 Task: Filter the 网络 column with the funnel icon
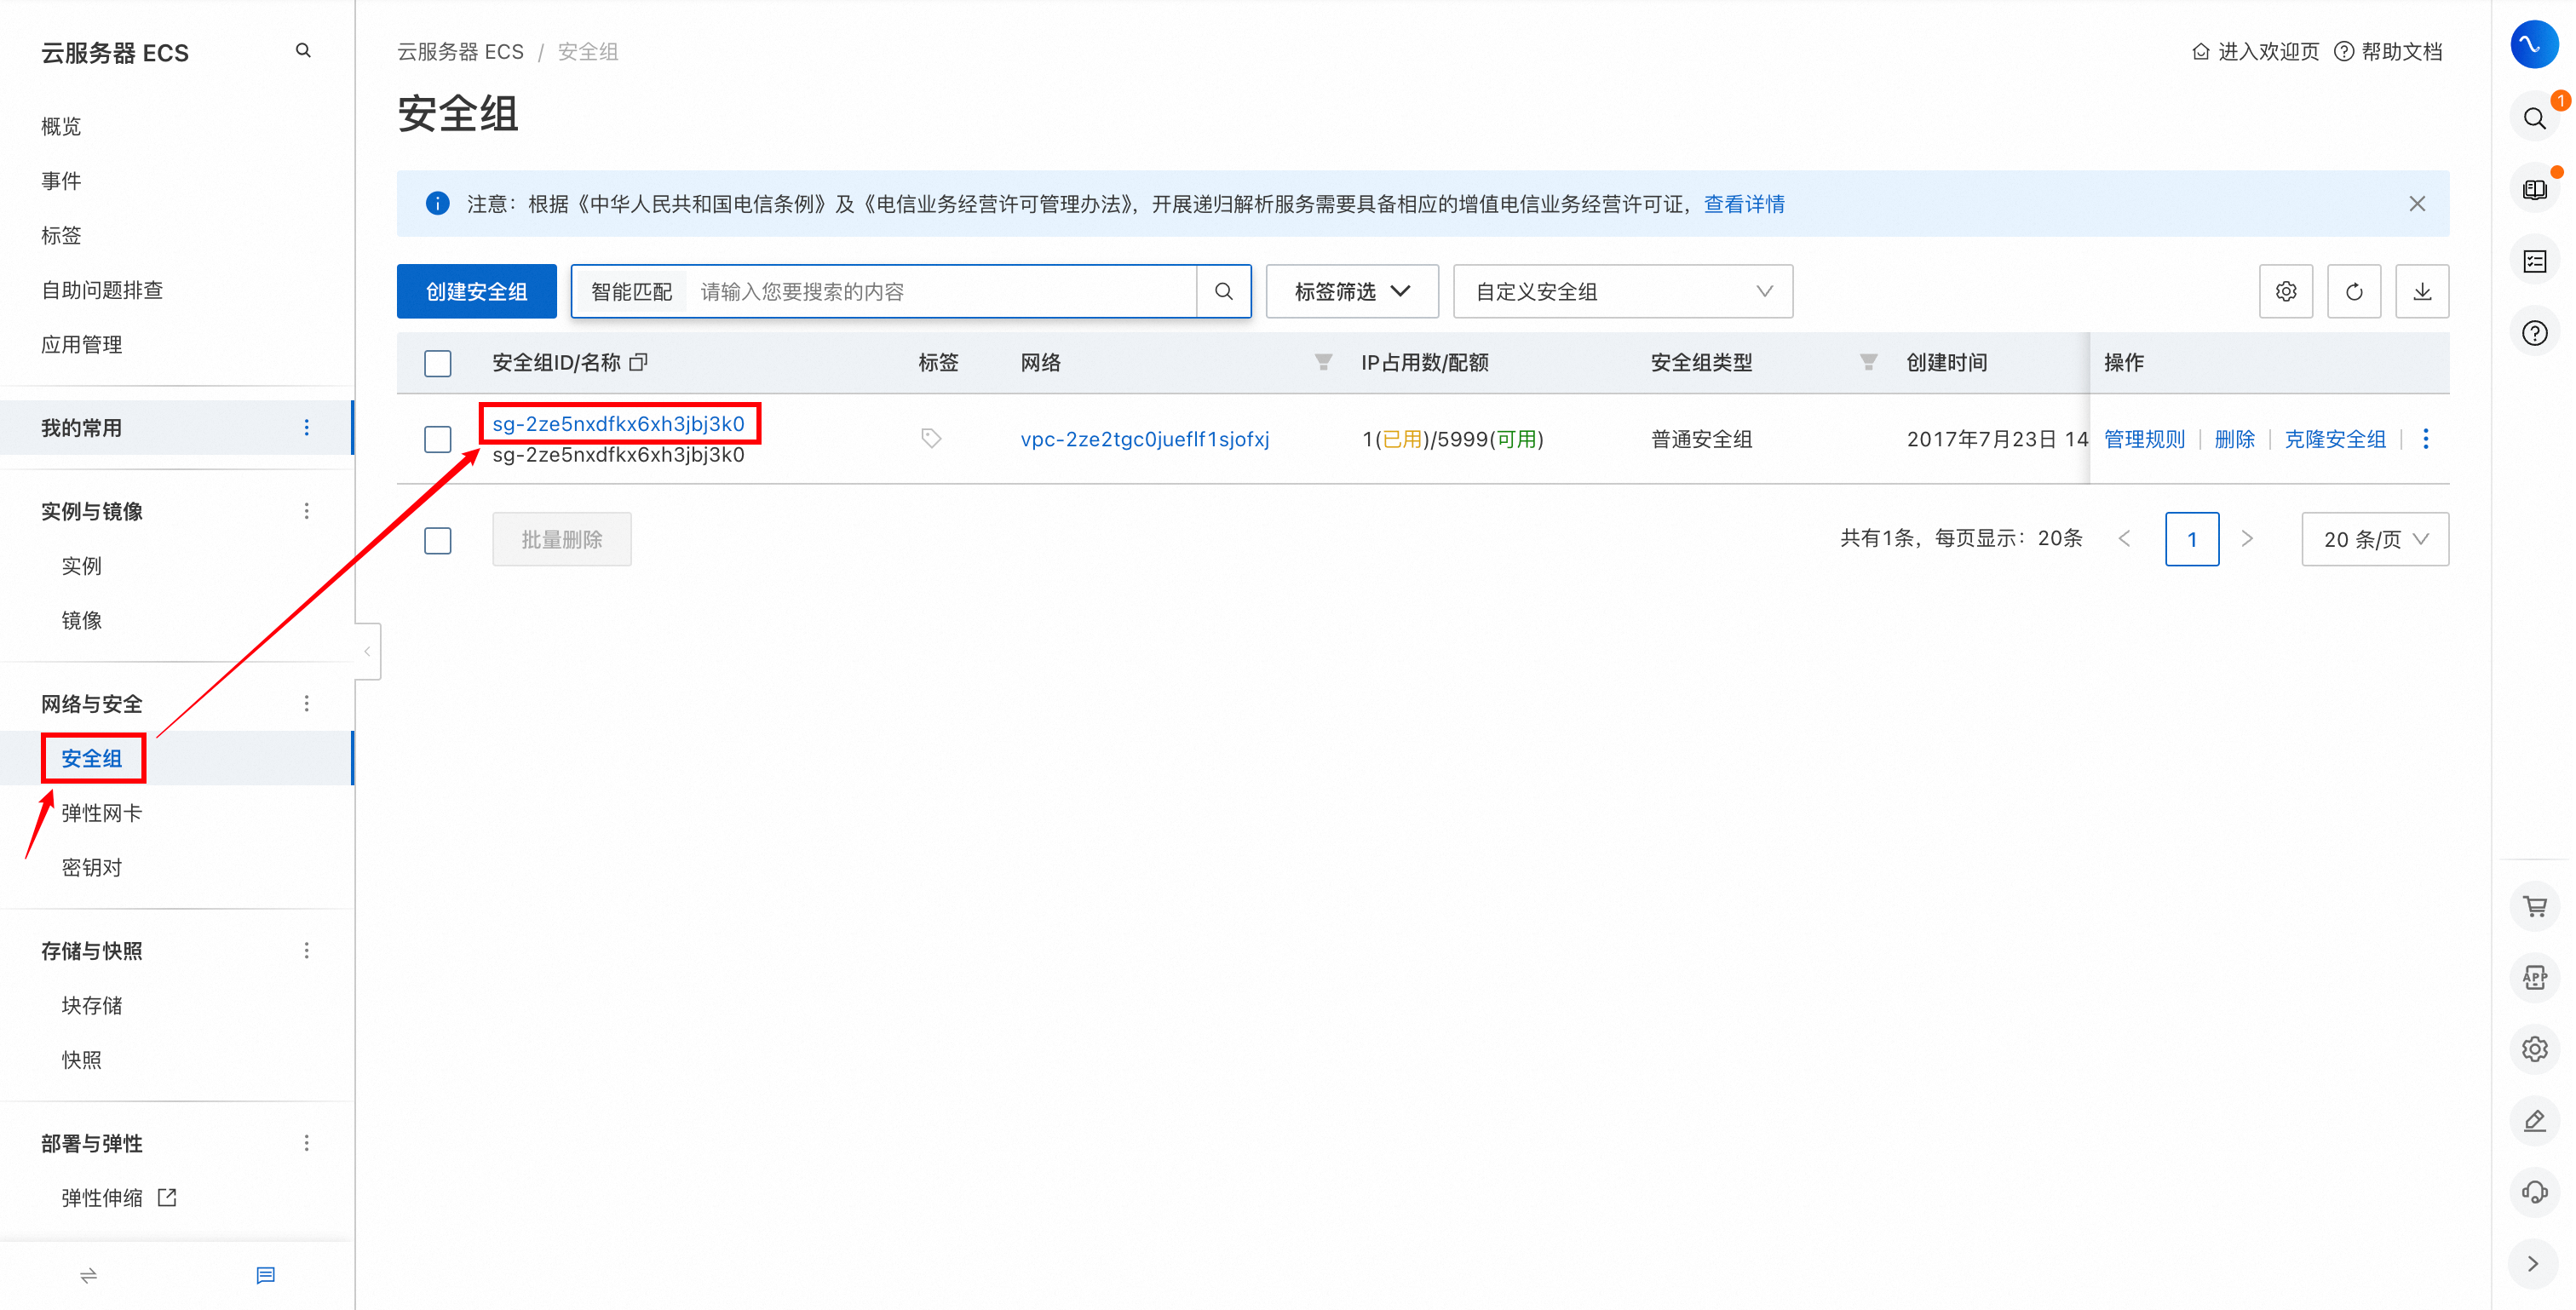tap(1323, 362)
